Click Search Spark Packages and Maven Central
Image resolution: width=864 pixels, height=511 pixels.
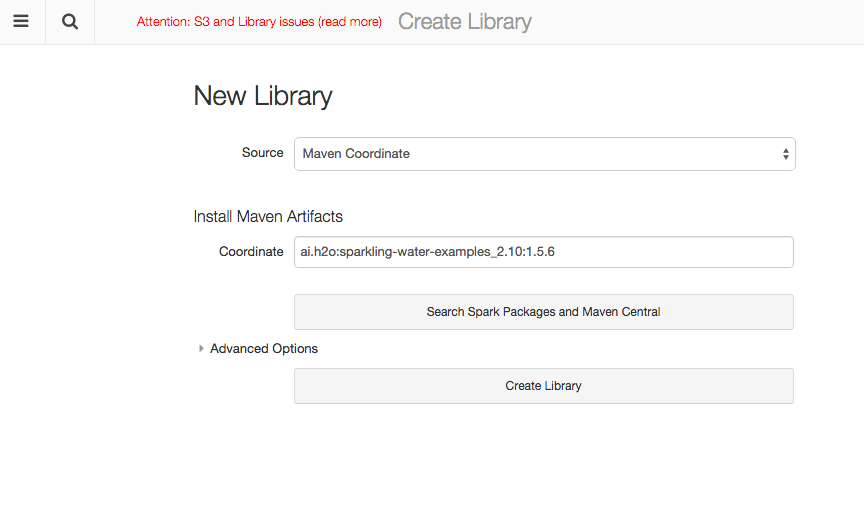click(x=543, y=312)
